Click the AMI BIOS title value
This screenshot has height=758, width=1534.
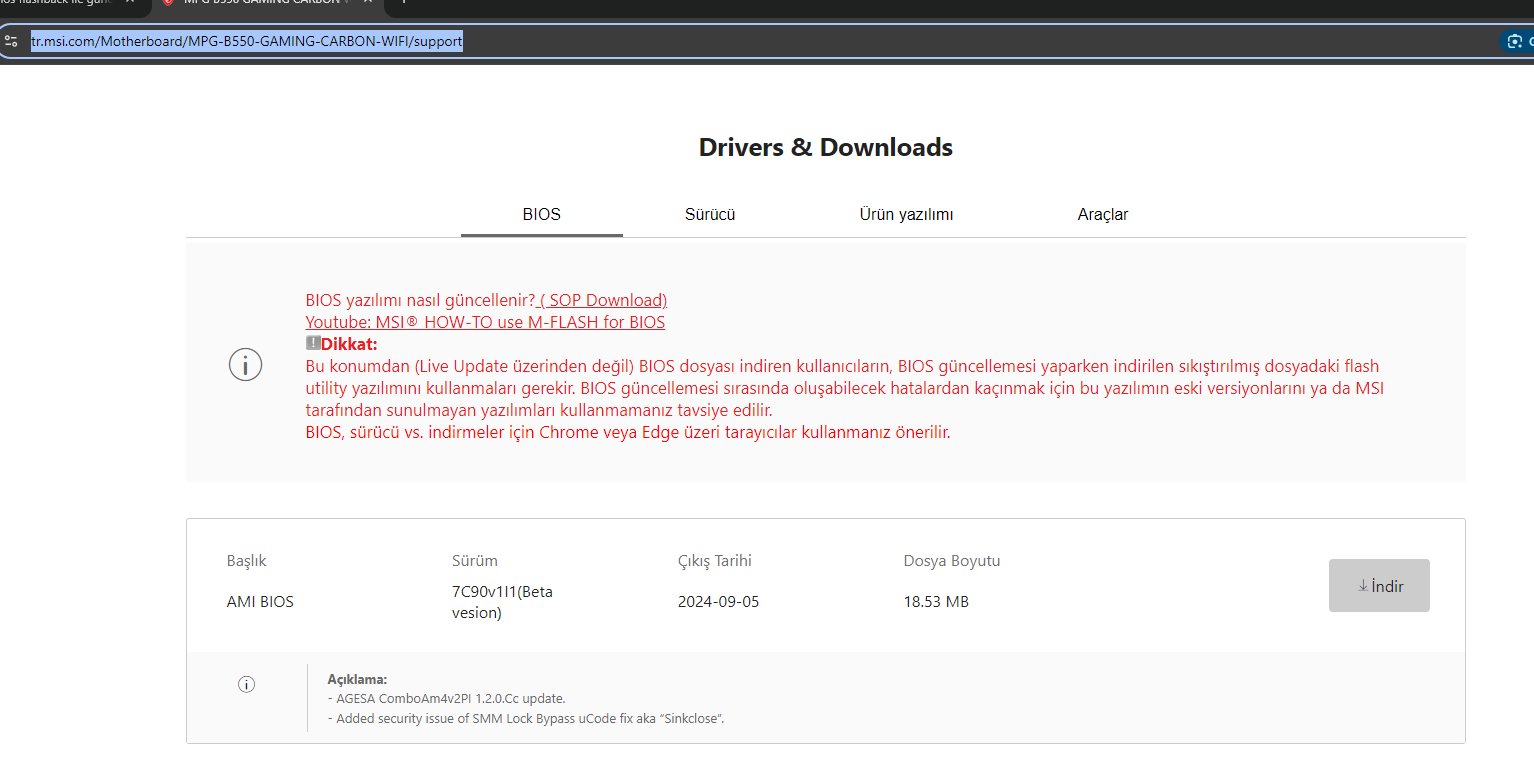click(x=261, y=602)
